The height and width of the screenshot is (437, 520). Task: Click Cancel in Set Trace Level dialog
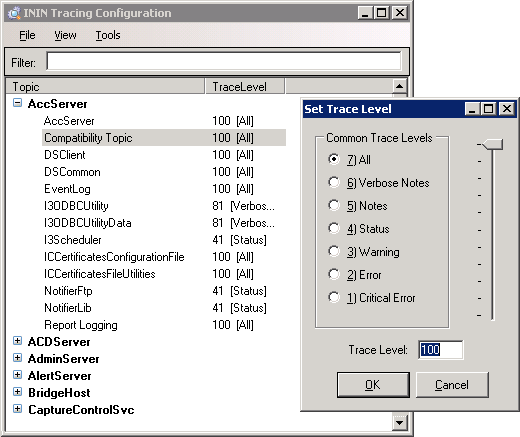[x=452, y=385]
